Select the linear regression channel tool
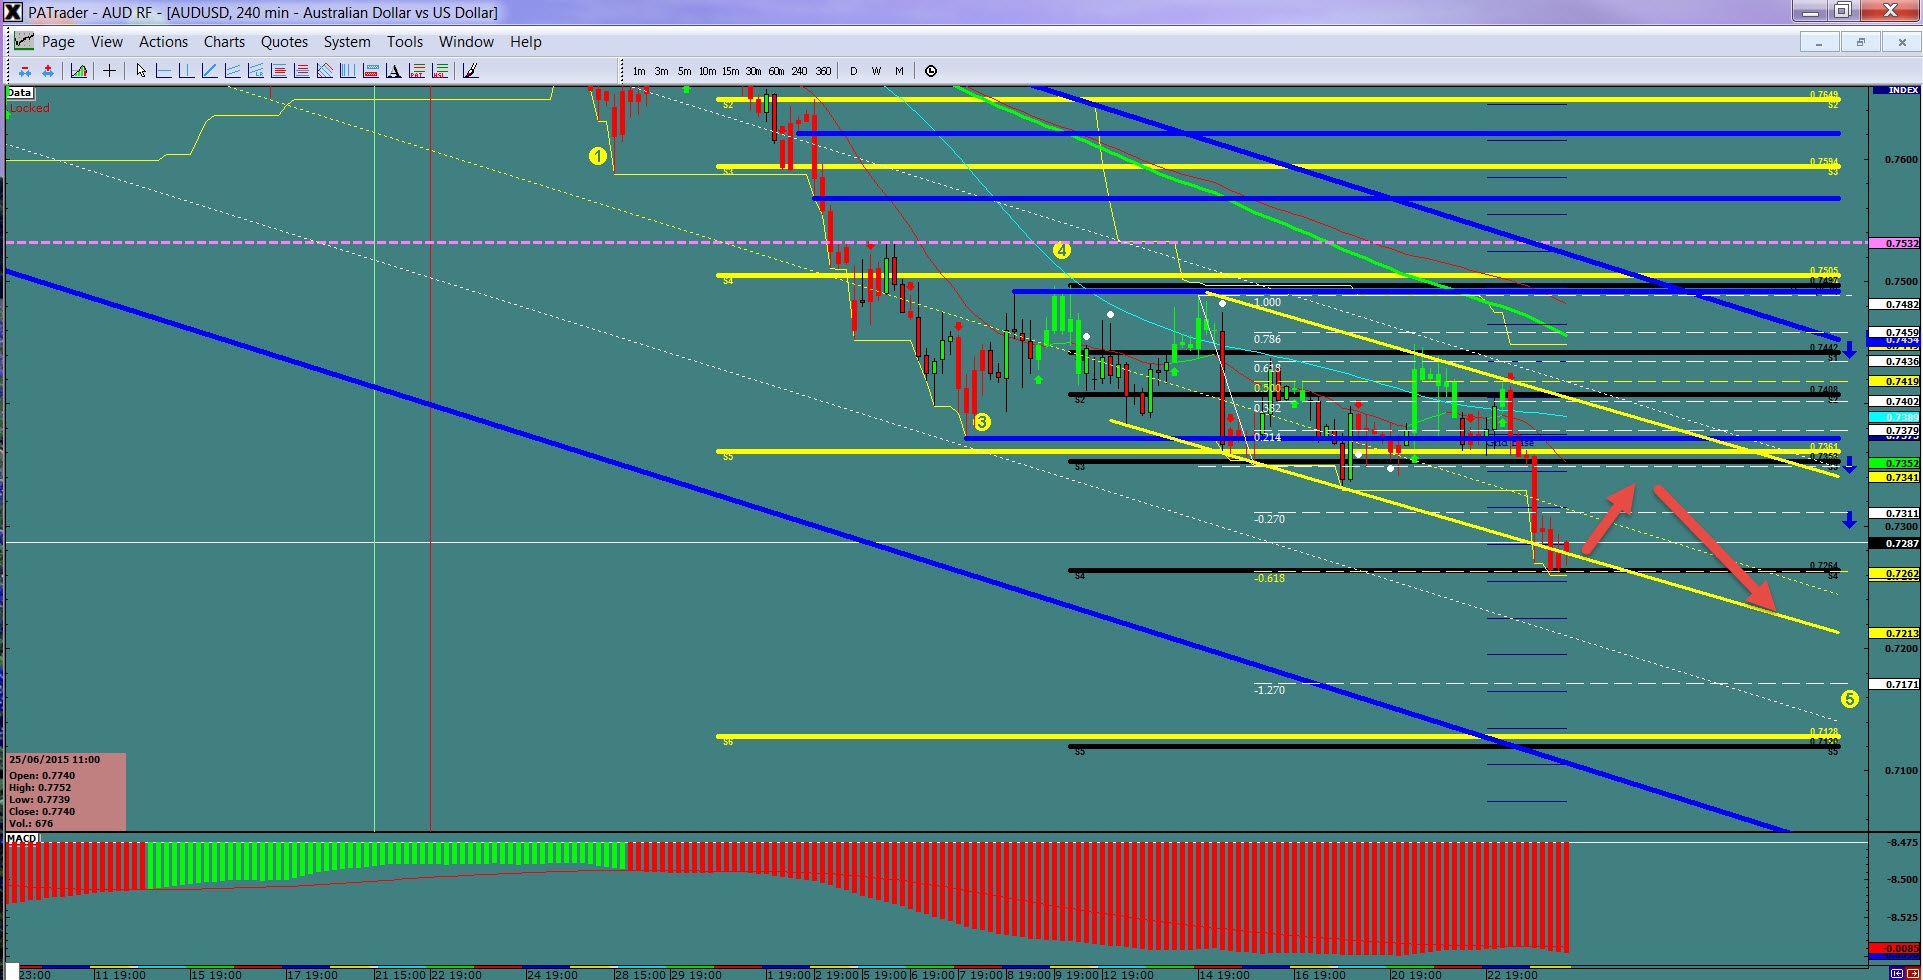This screenshot has height=980, width=1923. (255, 71)
